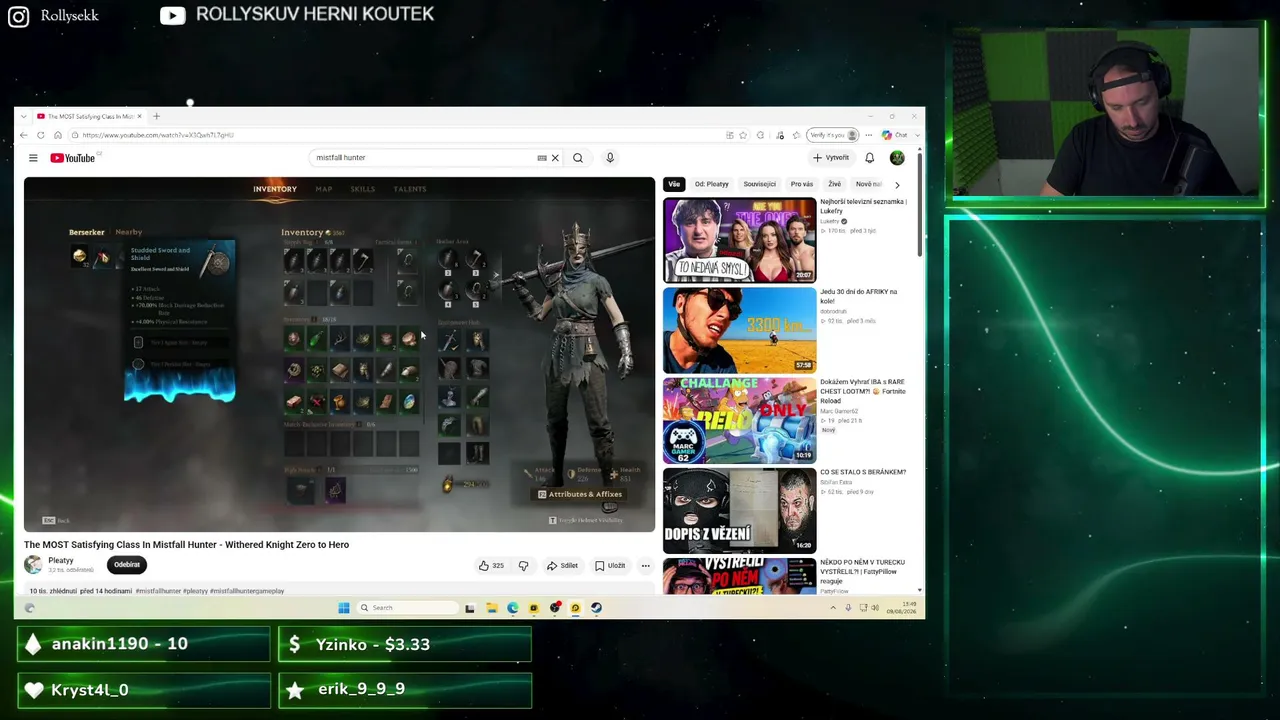Dislike the video with thumbs-down

[x=523, y=566]
